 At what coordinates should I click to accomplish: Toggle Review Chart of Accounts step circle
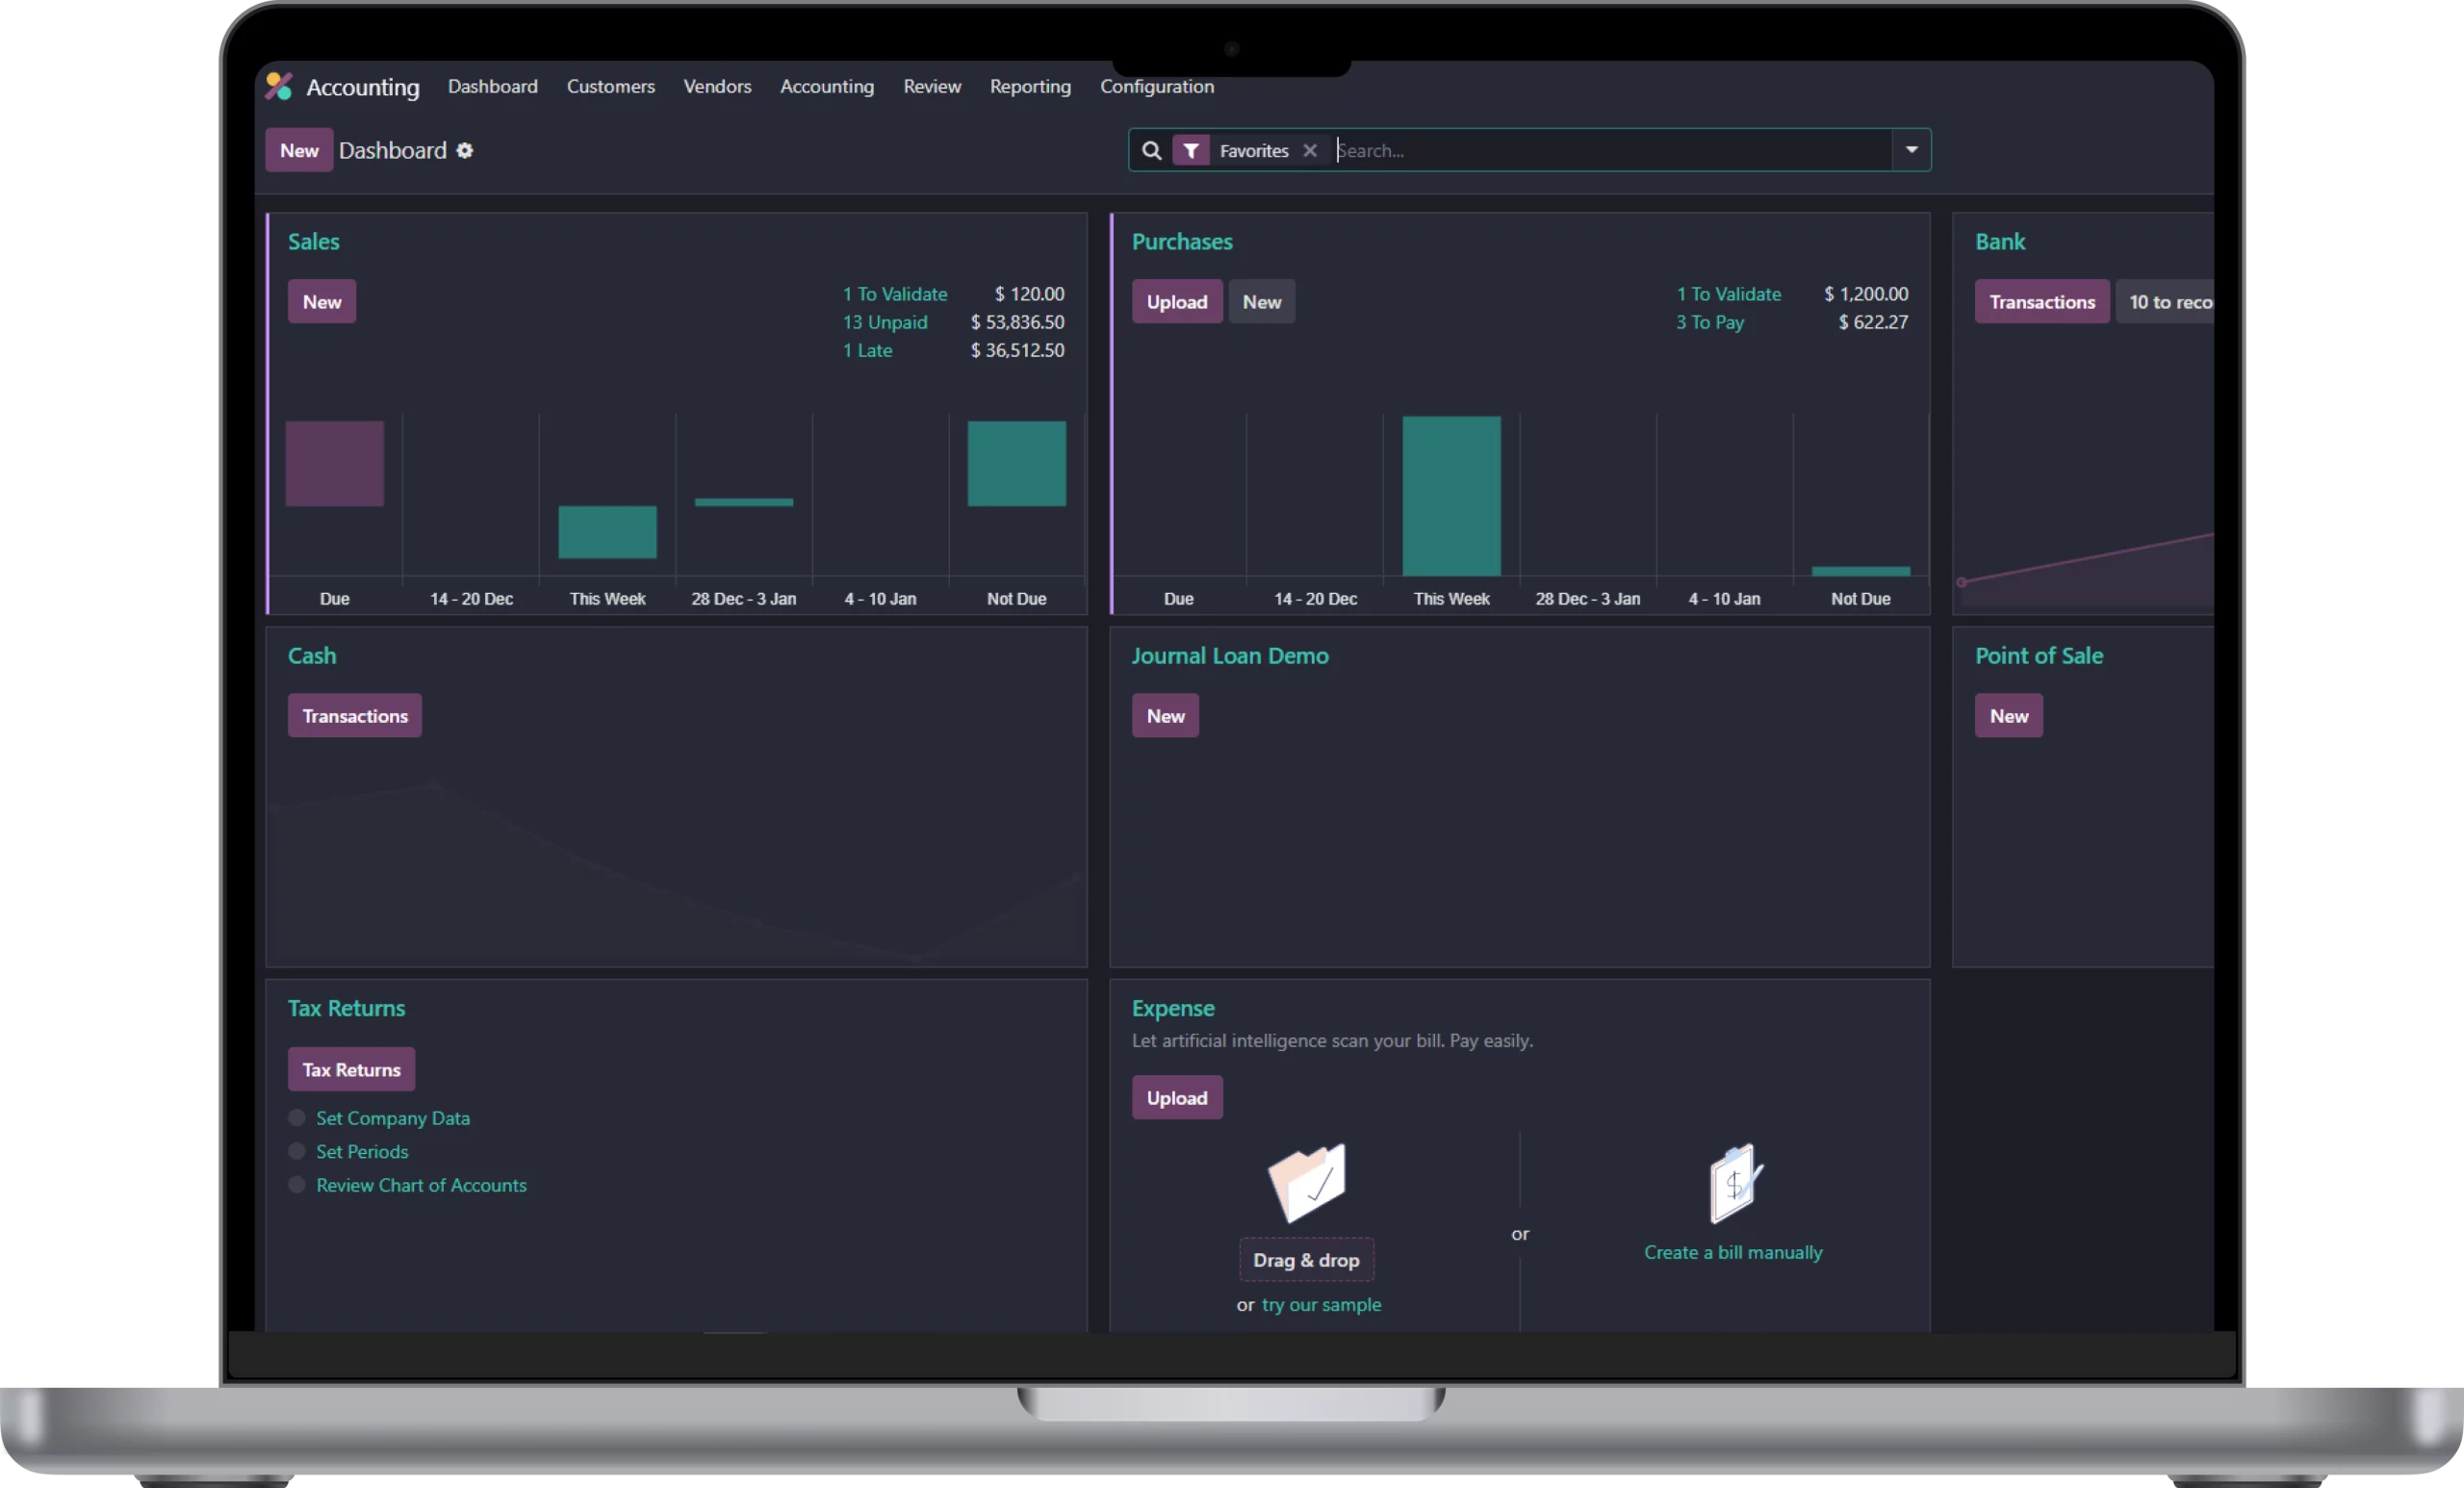coord(297,1185)
